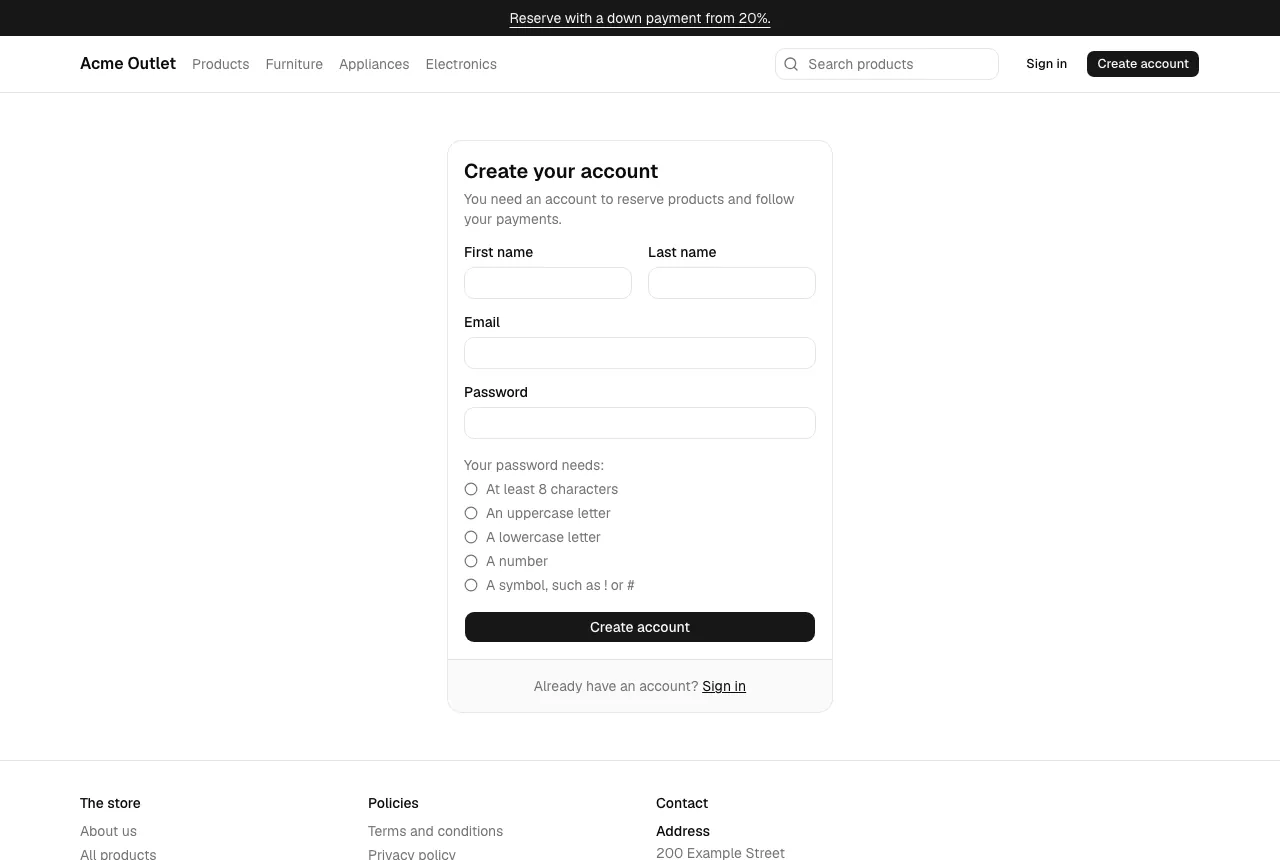Open the Furniture nav item
This screenshot has height=860, width=1280.
coord(294,64)
